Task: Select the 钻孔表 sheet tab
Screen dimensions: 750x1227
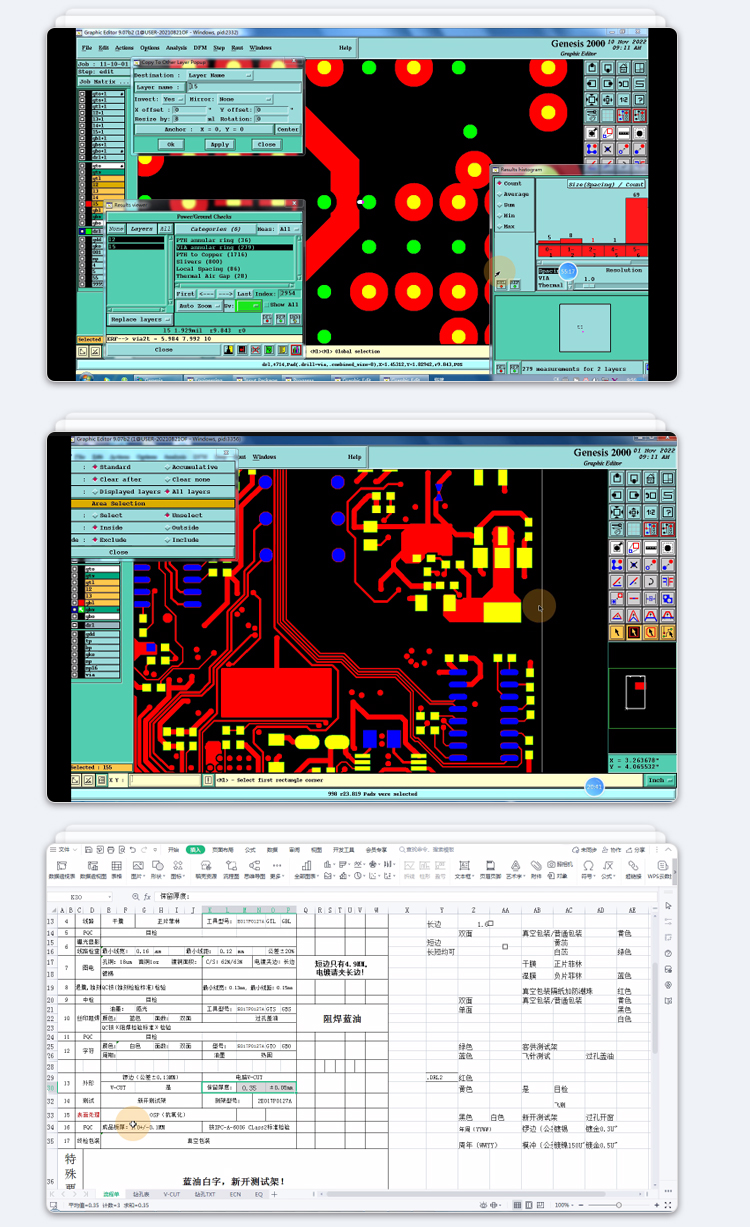Action: 141,1194
